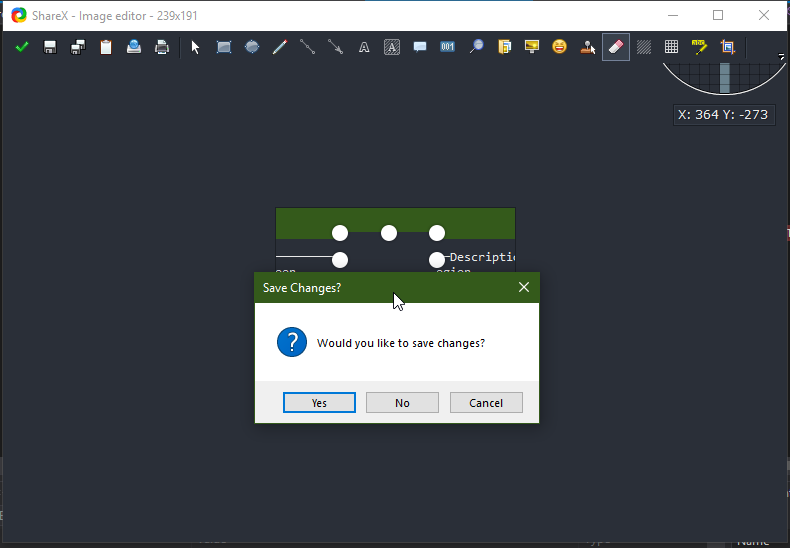Close the Save Changes dialog with X
The height and width of the screenshot is (548, 790).
(524, 287)
